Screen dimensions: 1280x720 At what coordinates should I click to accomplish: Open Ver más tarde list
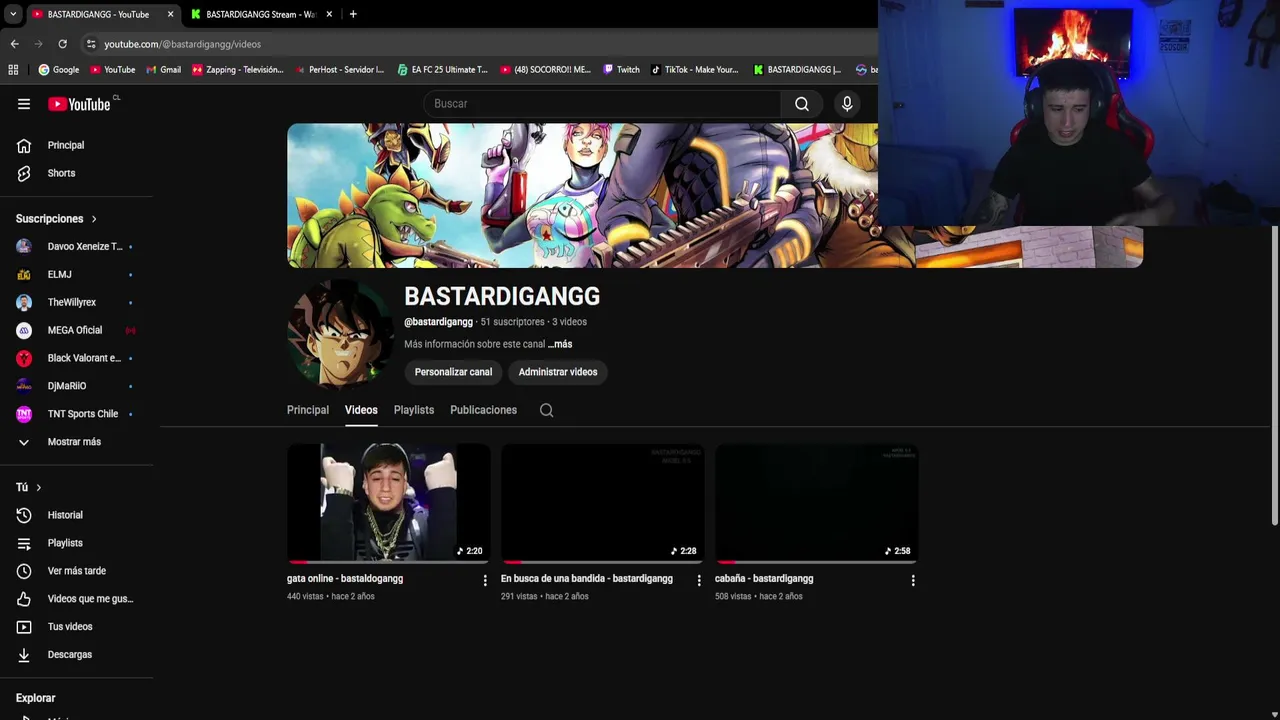click(x=77, y=571)
